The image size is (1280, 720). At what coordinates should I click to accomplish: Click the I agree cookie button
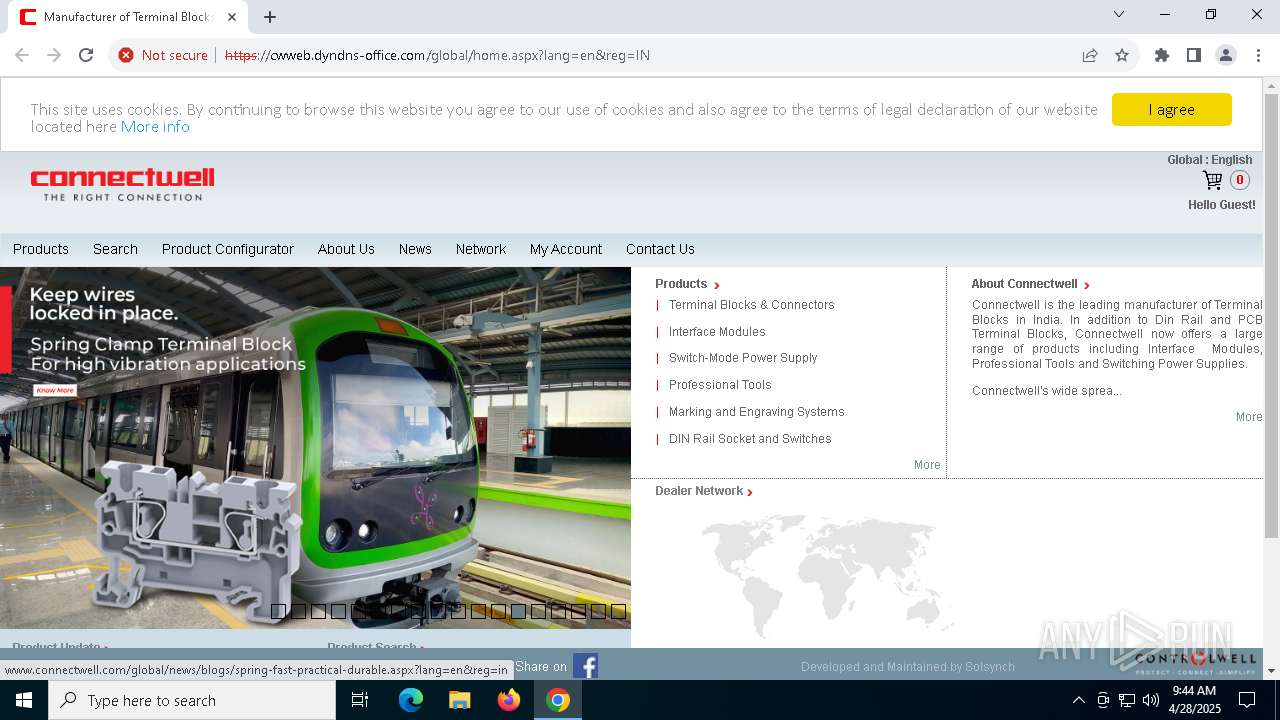(1171, 110)
